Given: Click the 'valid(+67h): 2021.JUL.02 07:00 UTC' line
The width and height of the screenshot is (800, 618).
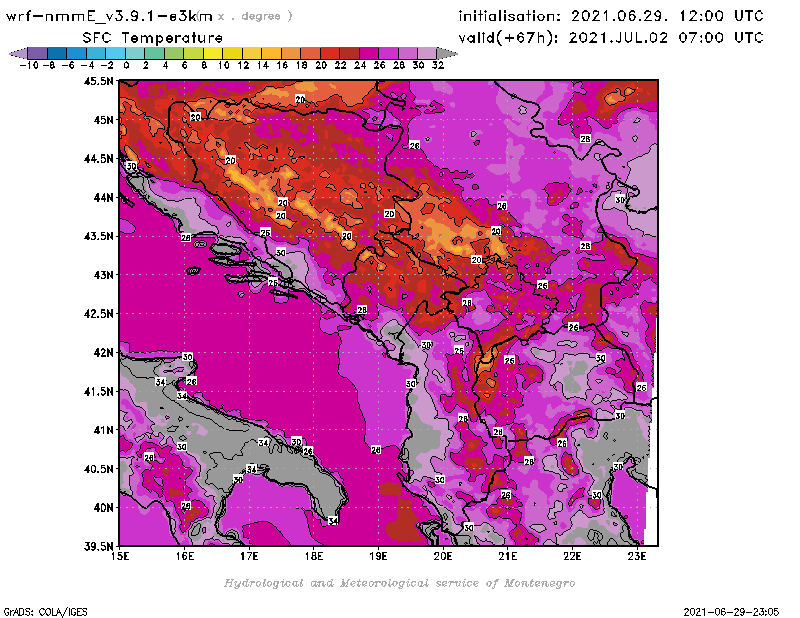Looking at the screenshot, I should pyautogui.click(x=611, y=38).
